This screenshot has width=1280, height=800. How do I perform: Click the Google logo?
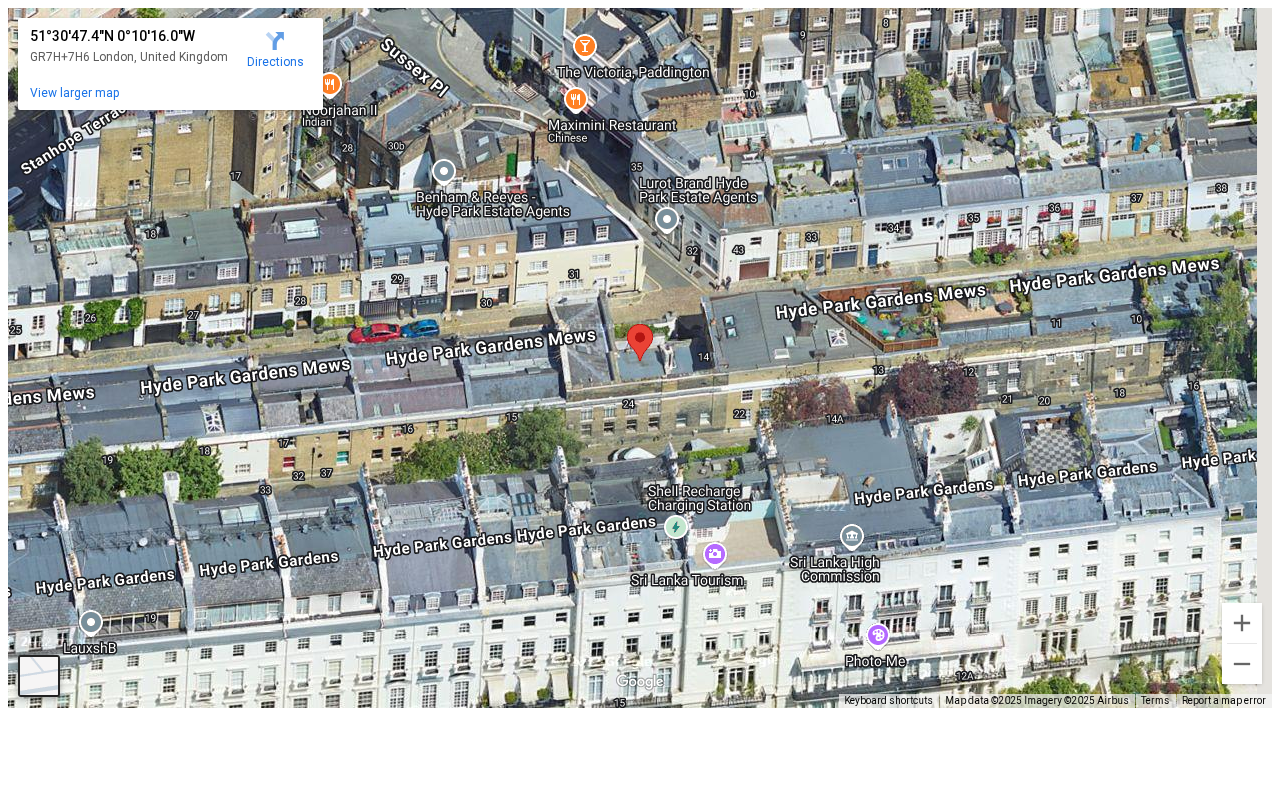coord(640,681)
